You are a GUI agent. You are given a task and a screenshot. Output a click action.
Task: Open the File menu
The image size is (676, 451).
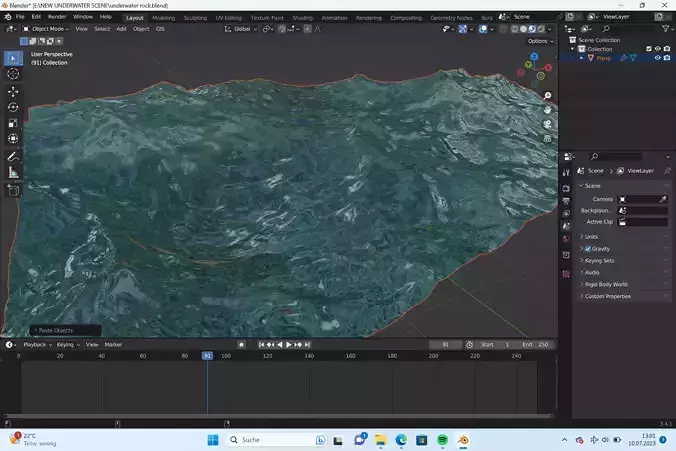20,17
